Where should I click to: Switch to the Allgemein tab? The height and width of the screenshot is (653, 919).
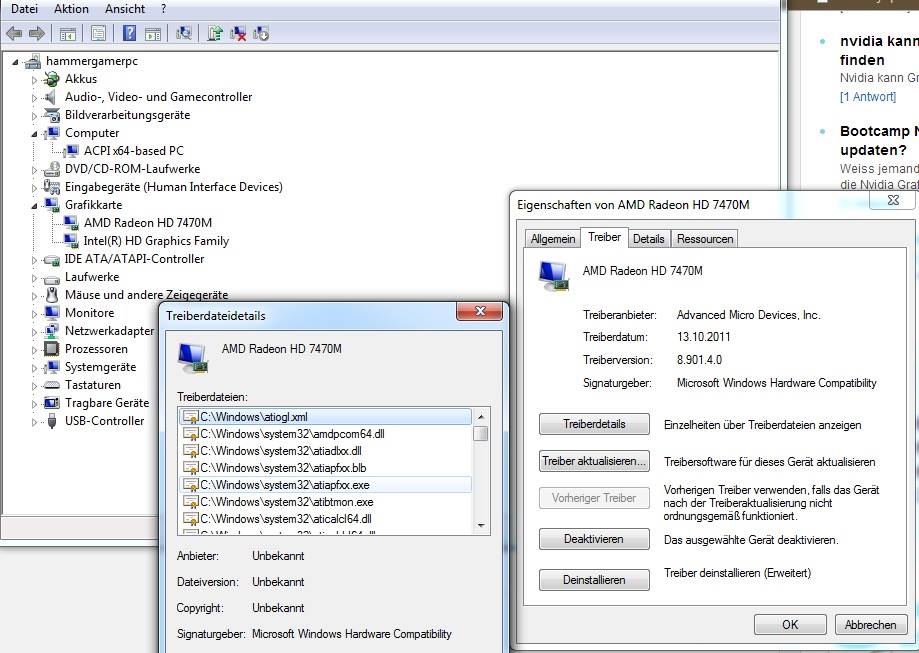(x=553, y=239)
